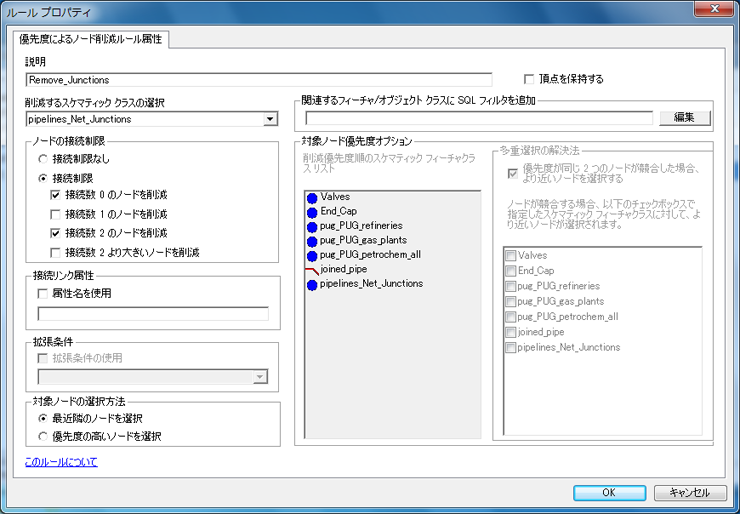Select the 接続制限 radio button
Image resolution: width=740 pixels, height=514 pixels.
[x=42, y=178]
